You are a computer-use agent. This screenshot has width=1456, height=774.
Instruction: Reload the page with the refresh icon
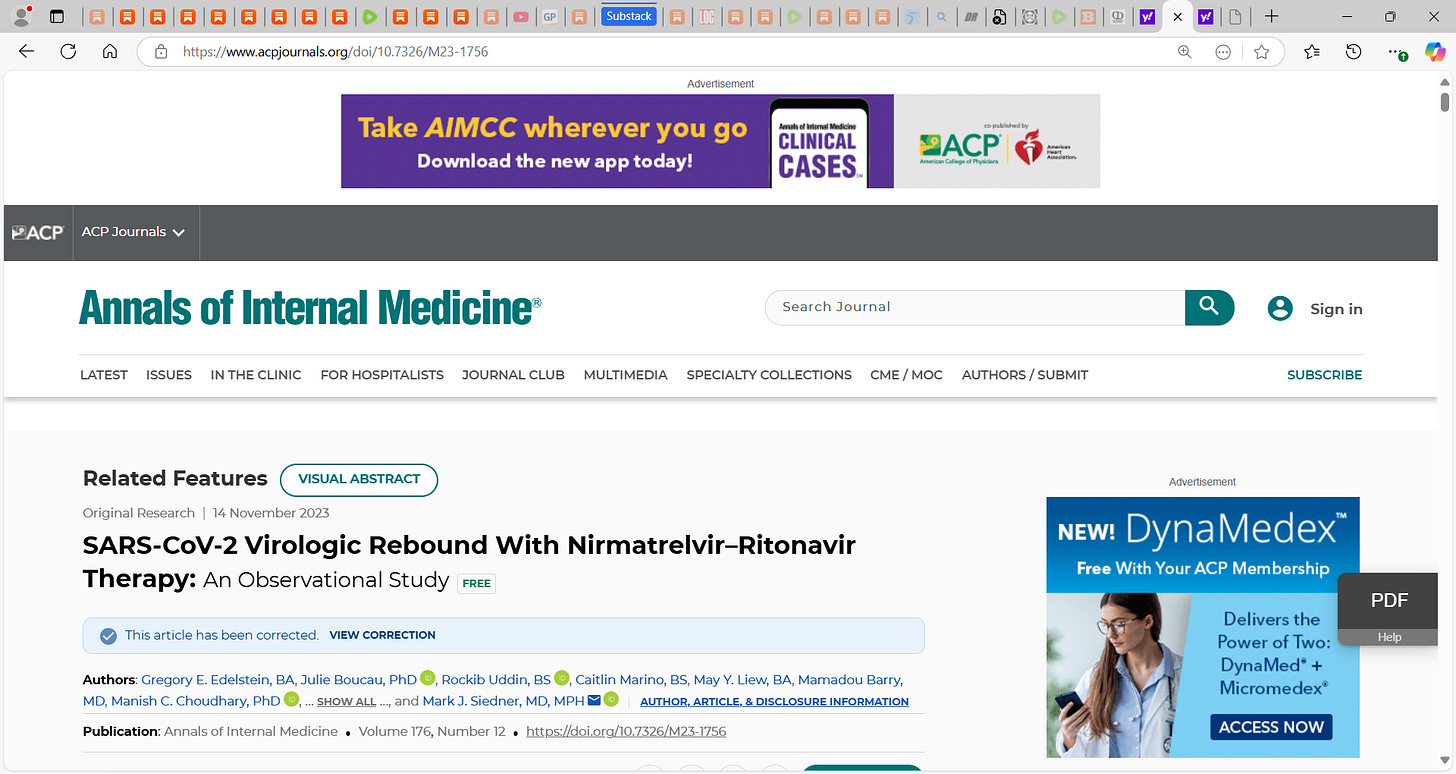pos(68,52)
